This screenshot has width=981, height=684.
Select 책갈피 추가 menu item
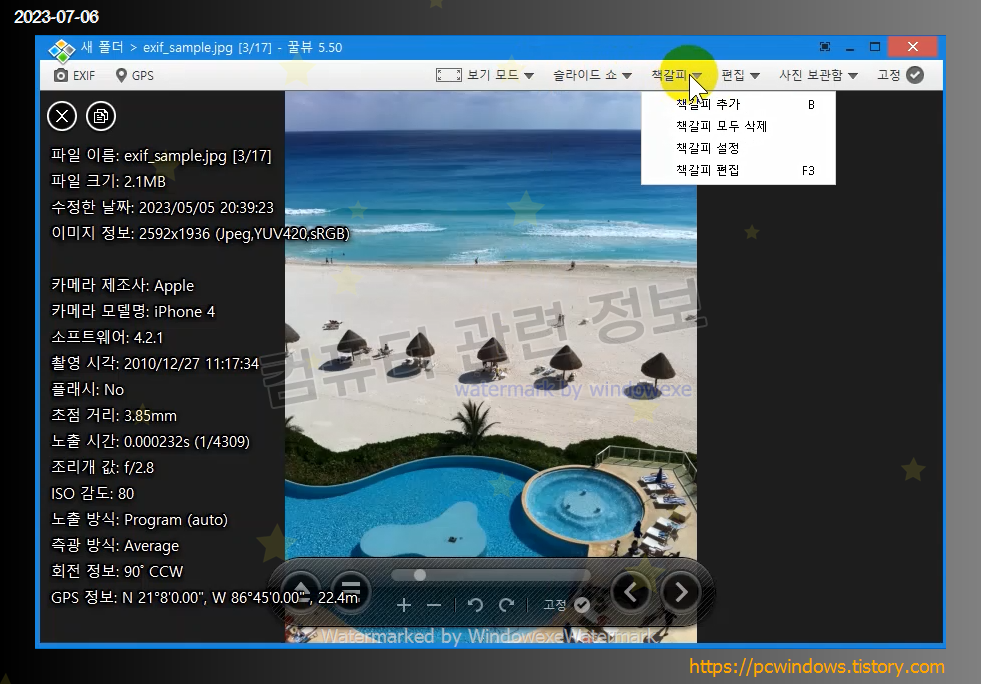(738, 104)
